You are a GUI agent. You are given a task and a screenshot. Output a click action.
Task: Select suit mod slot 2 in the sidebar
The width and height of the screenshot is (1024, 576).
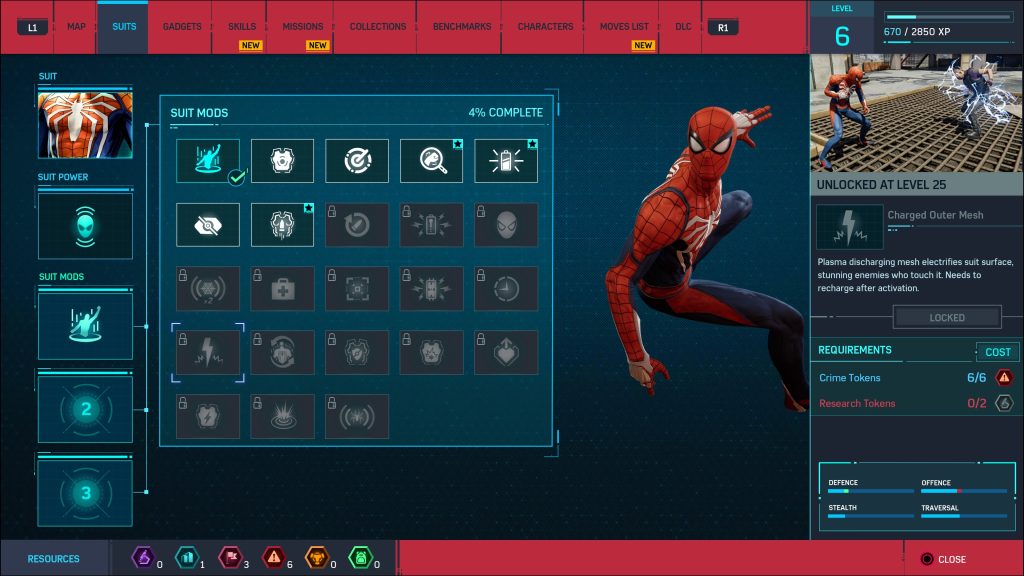click(x=85, y=408)
